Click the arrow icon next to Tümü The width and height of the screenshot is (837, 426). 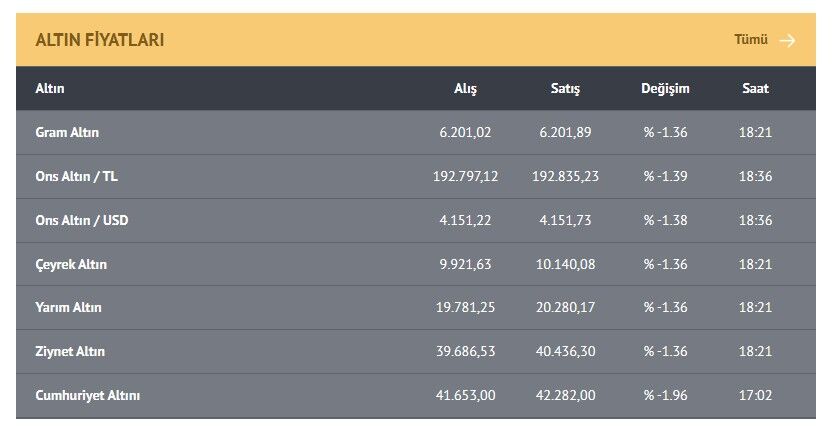tap(787, 41)
